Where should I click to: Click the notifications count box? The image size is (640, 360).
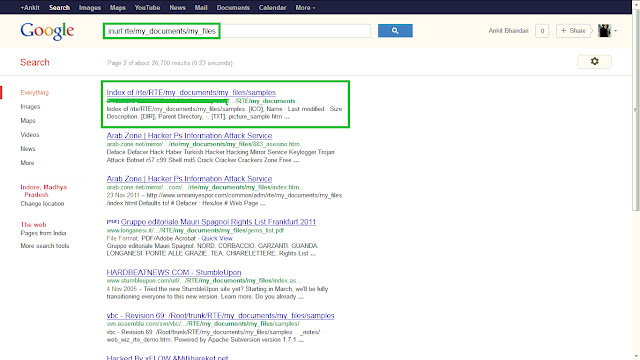click(x=542, y=31)
